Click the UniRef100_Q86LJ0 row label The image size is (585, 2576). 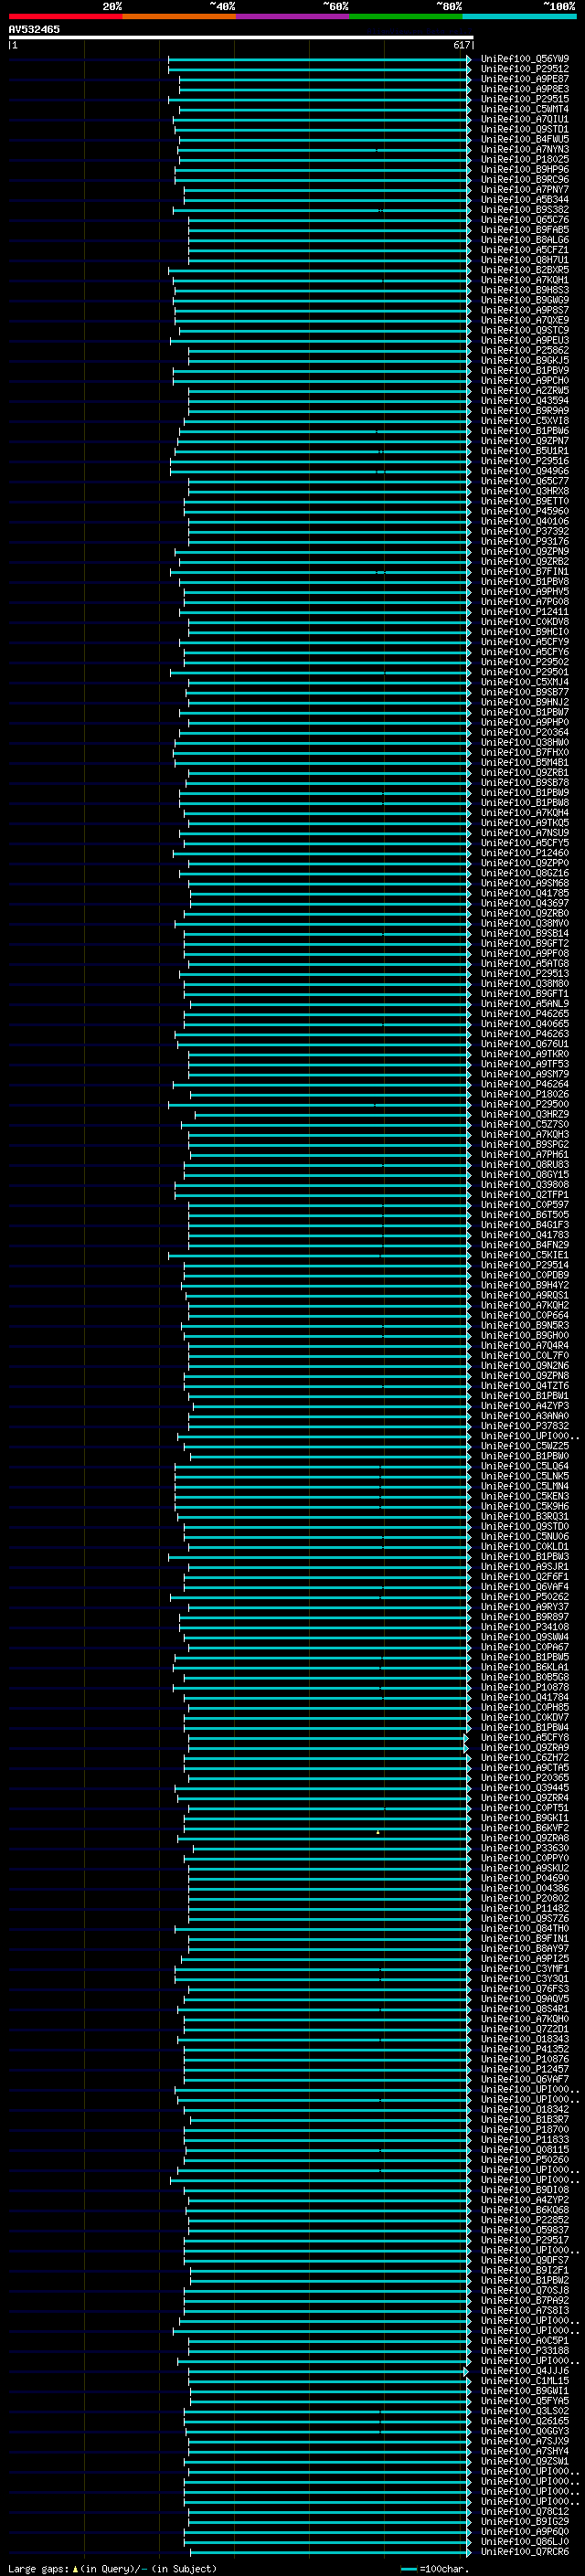pos(525,2541)
